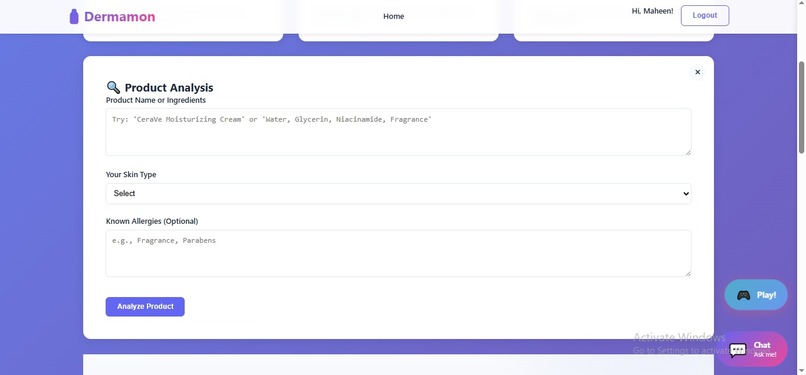
Task: Click the magnifying glass icon beside Product Analysis
Action: tap(113, 87)
